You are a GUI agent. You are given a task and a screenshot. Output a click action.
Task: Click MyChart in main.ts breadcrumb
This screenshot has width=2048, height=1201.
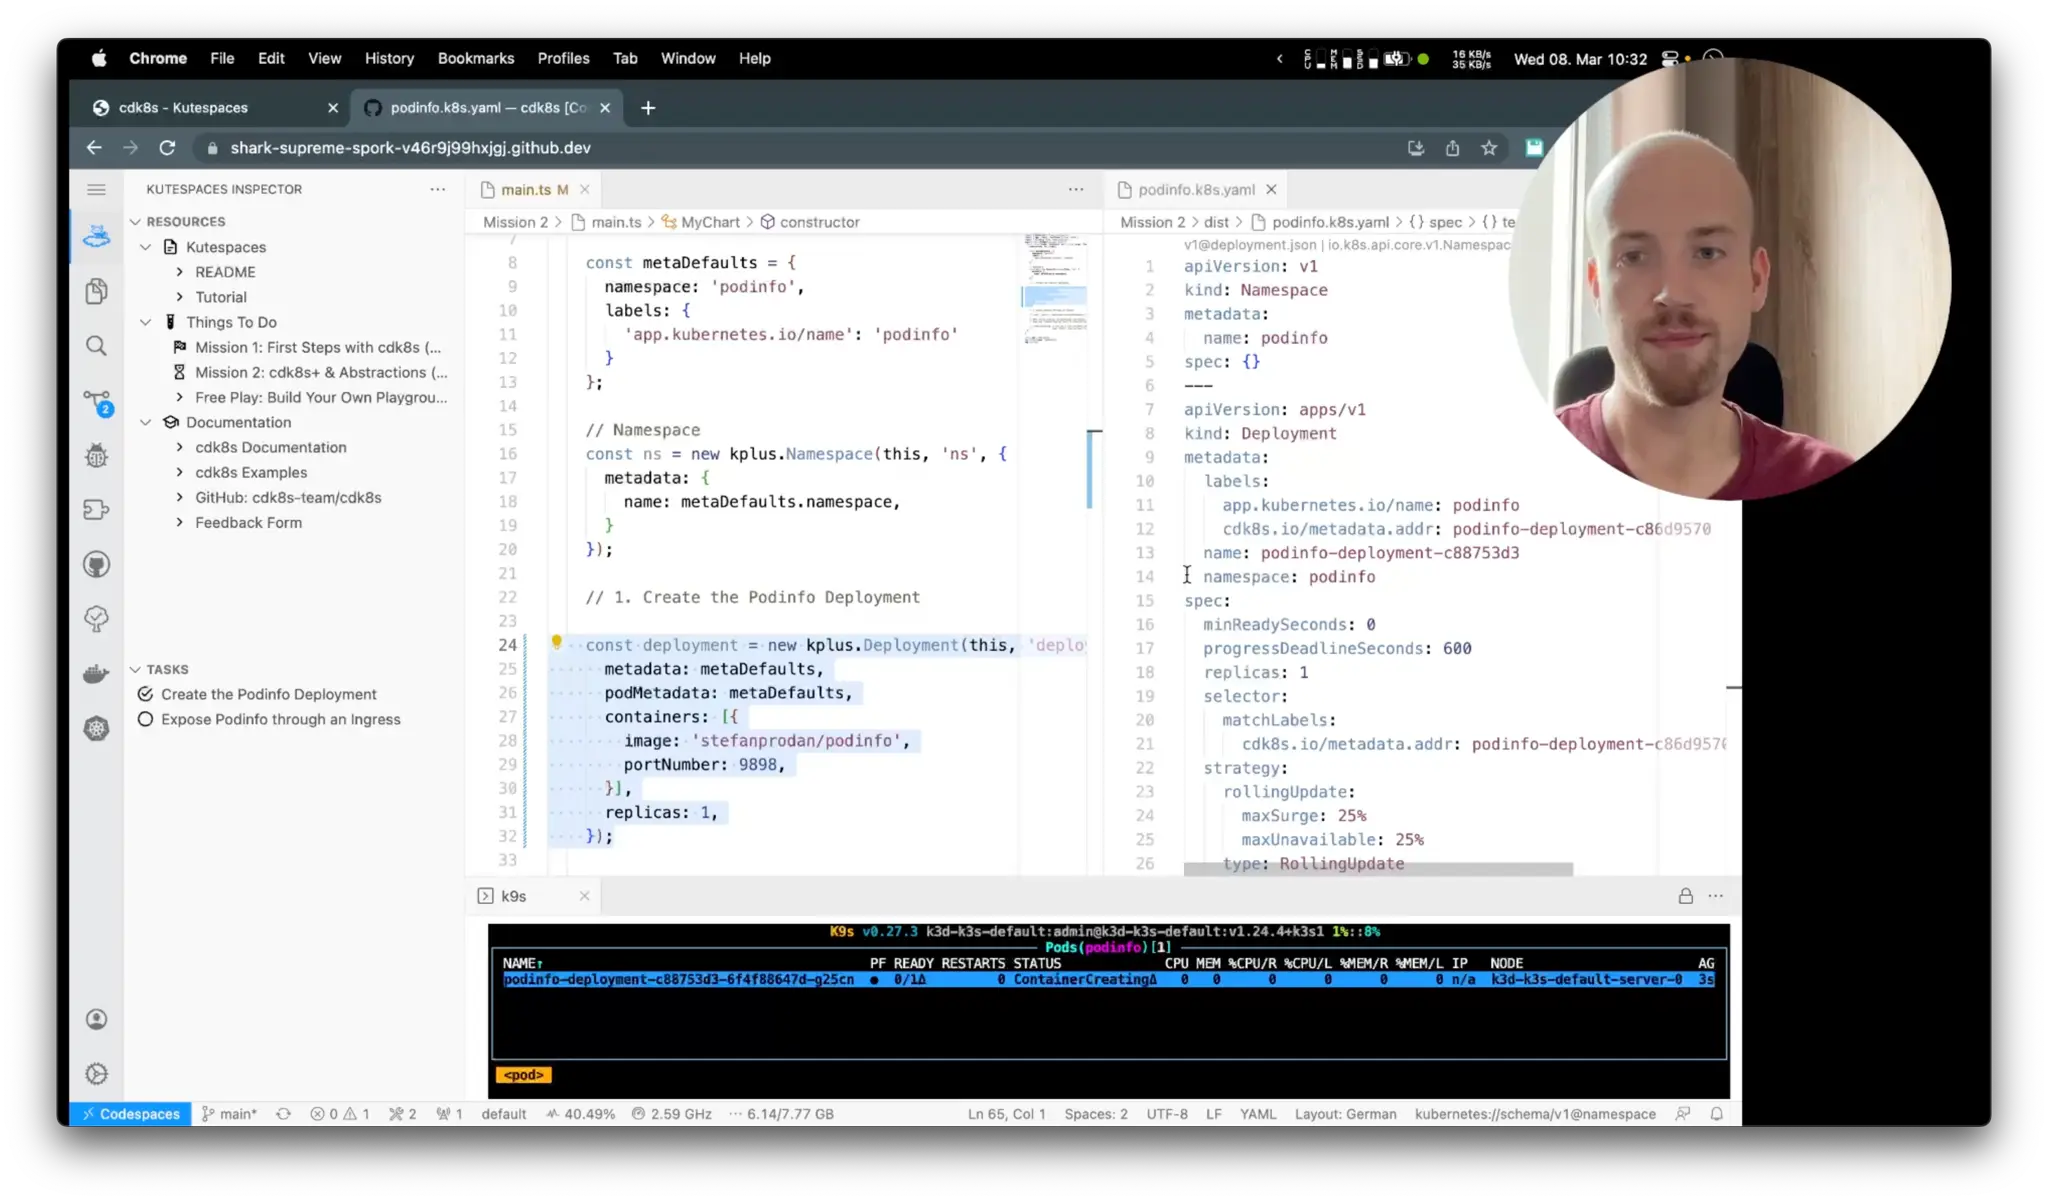pyautogui.click(x=710, y=222)
